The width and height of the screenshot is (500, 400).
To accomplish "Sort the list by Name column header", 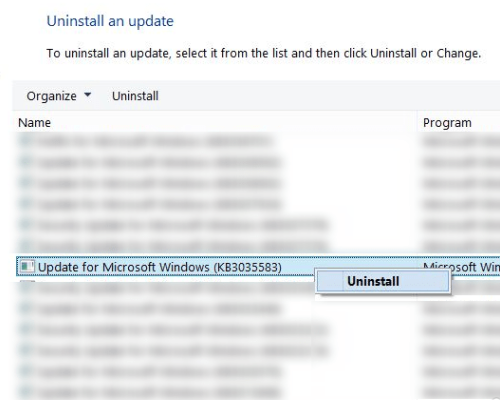I will [34, 123].
